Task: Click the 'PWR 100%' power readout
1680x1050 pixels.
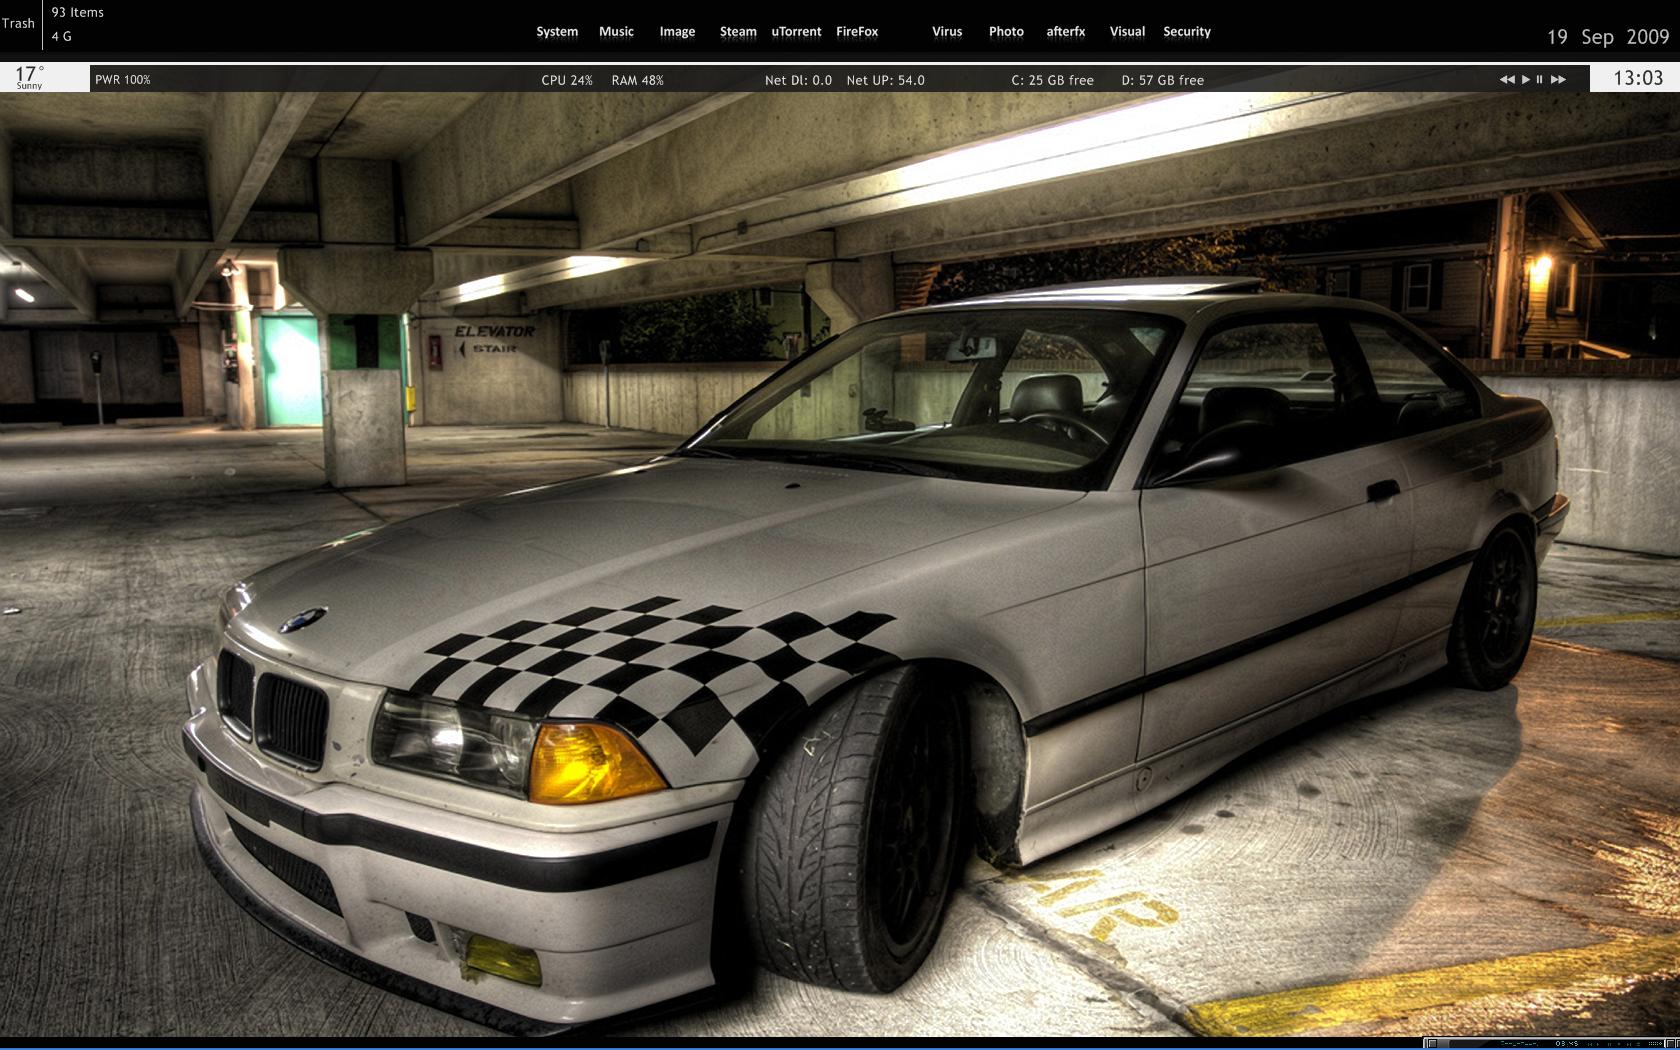Action: [x=123, y=80]
